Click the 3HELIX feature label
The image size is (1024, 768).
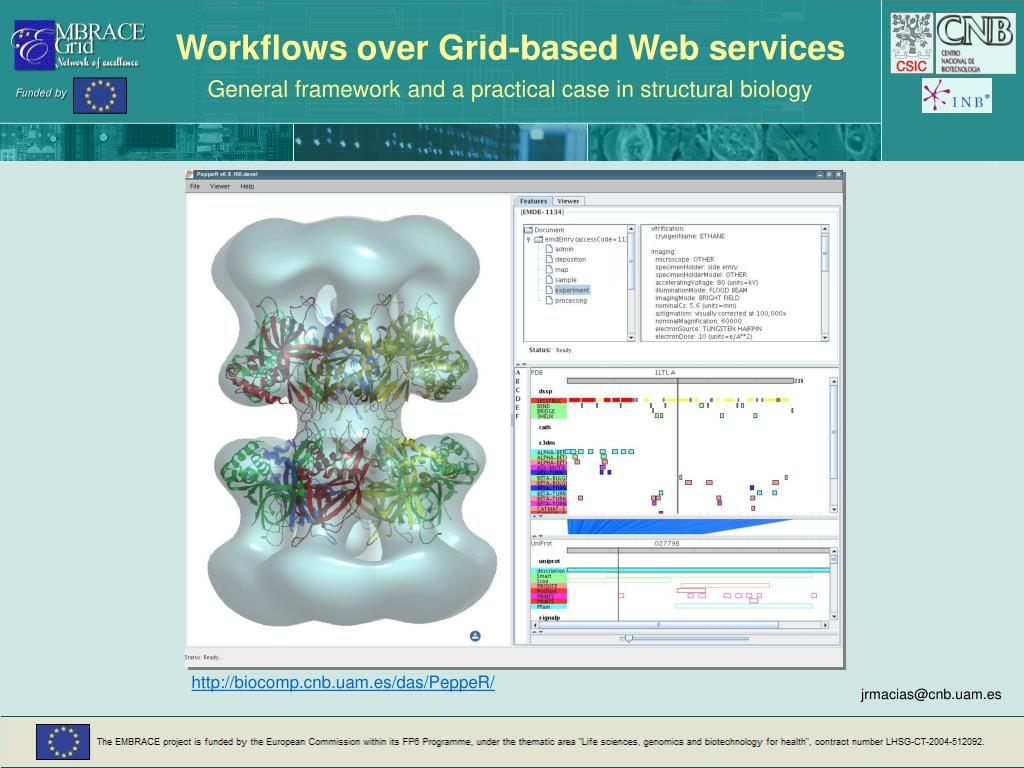click(x=549, y=416)
